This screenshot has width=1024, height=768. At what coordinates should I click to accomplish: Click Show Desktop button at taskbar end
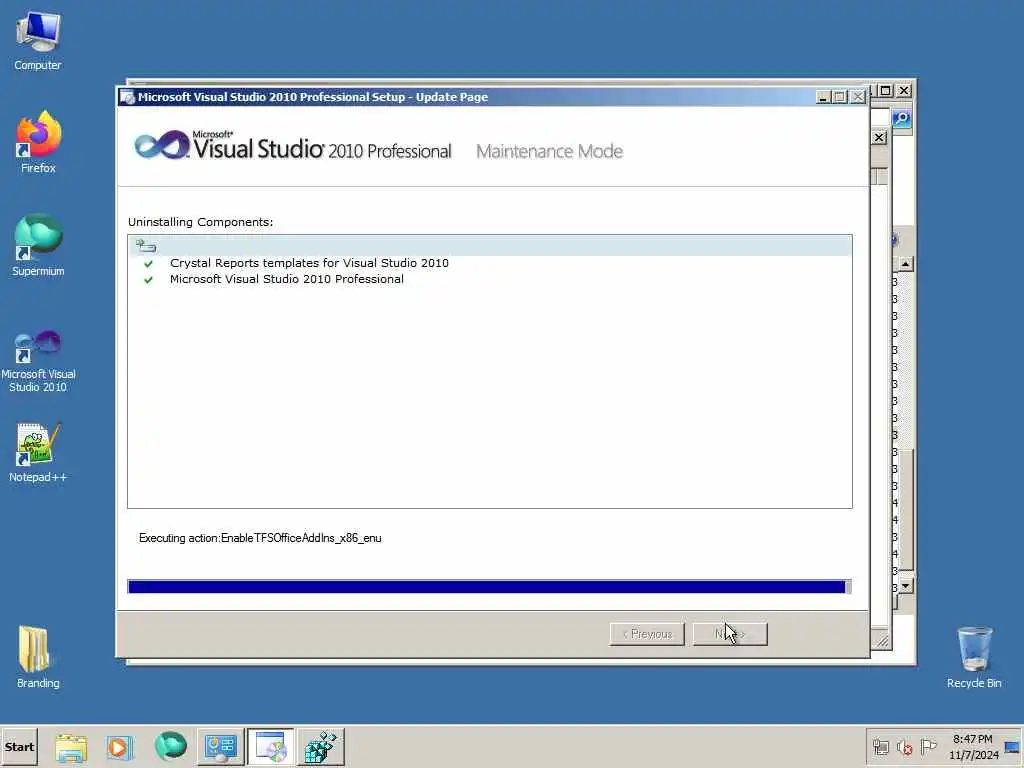click(x=1013, y=747)
